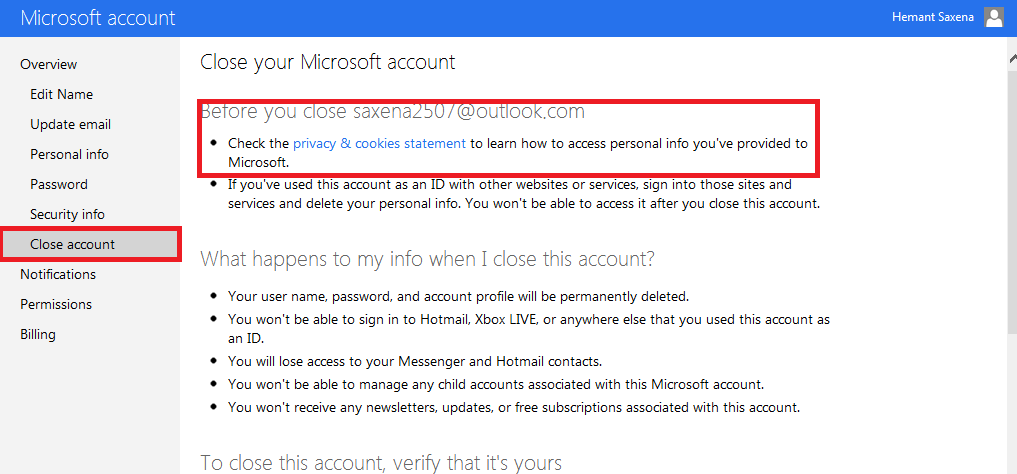Screen dimensions: 1017x474
Task: Click the 'What happens to my info' heading
Action: (427, 259)
